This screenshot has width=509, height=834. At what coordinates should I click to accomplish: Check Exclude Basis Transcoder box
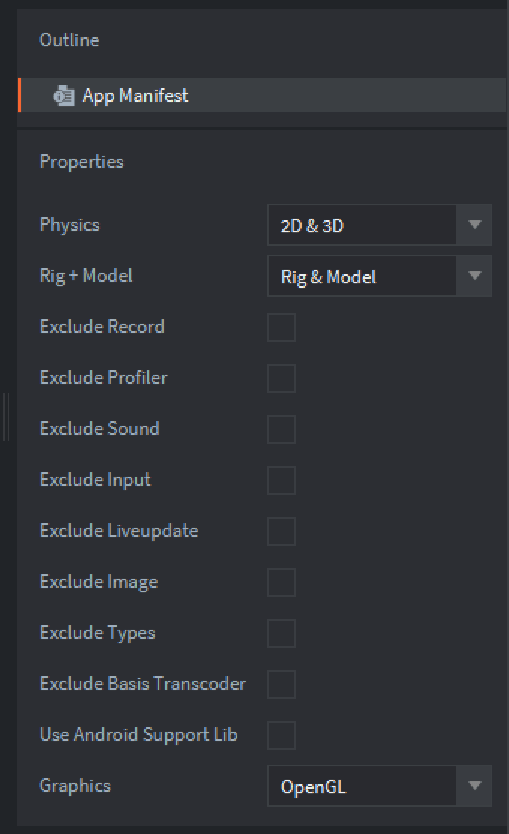click(281, 684)
